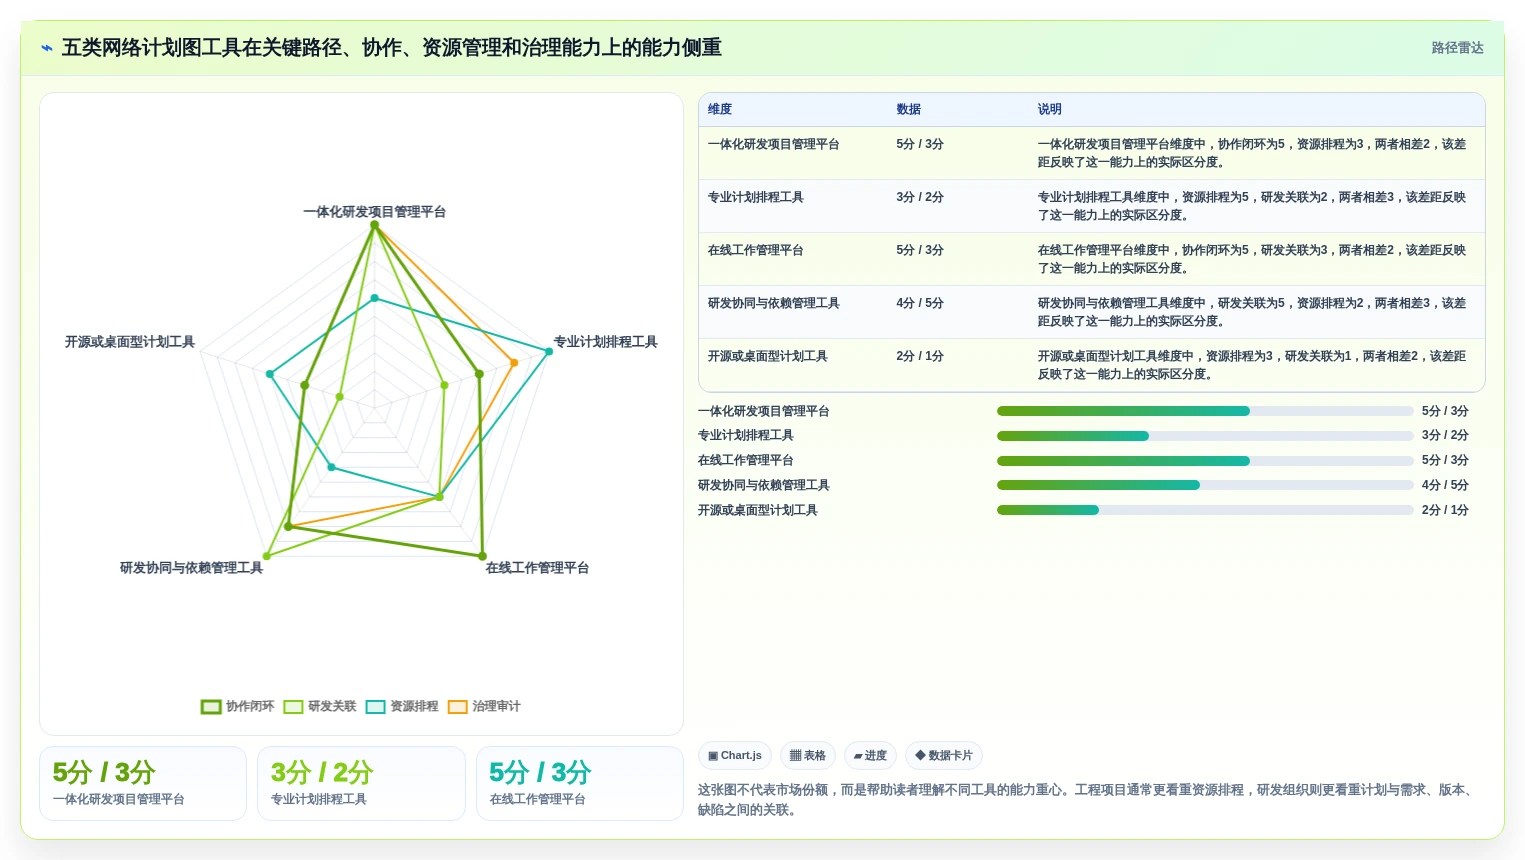This screenshot has width=1525, height=860.
Task: Click the 资源排程 legend label
Action: tap(414, 707)
